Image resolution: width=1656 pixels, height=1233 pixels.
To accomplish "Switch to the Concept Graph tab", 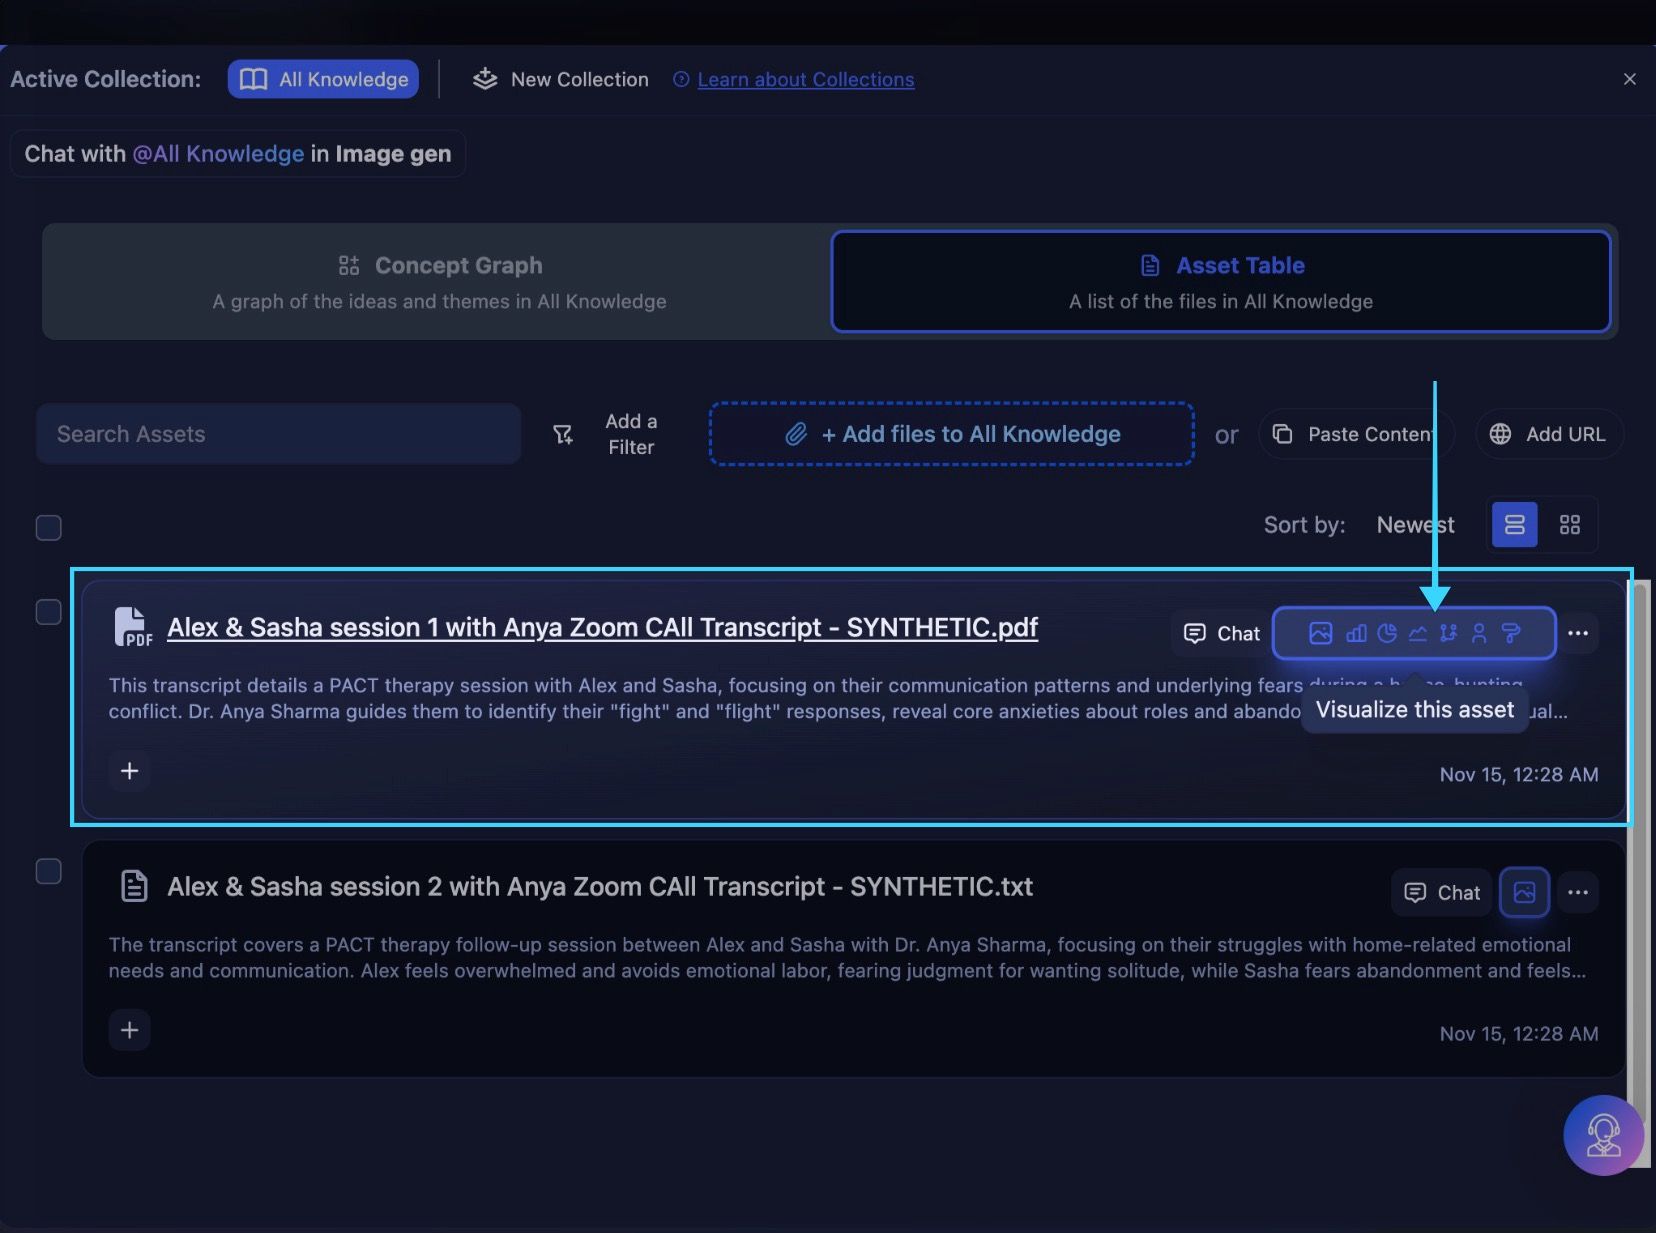I will point(439,282).
